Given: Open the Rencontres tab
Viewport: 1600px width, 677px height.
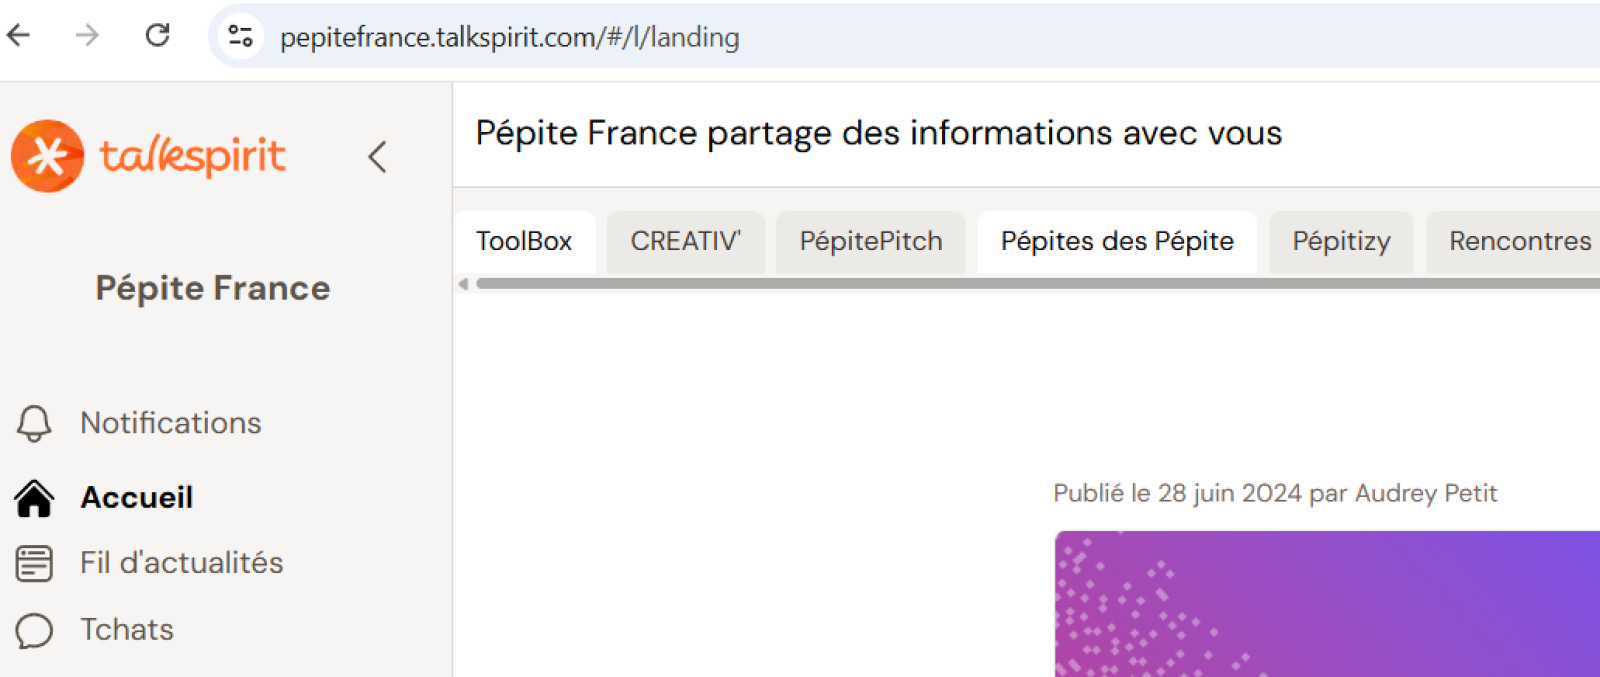Looking at the screenshot, I should click(1513, 241).
